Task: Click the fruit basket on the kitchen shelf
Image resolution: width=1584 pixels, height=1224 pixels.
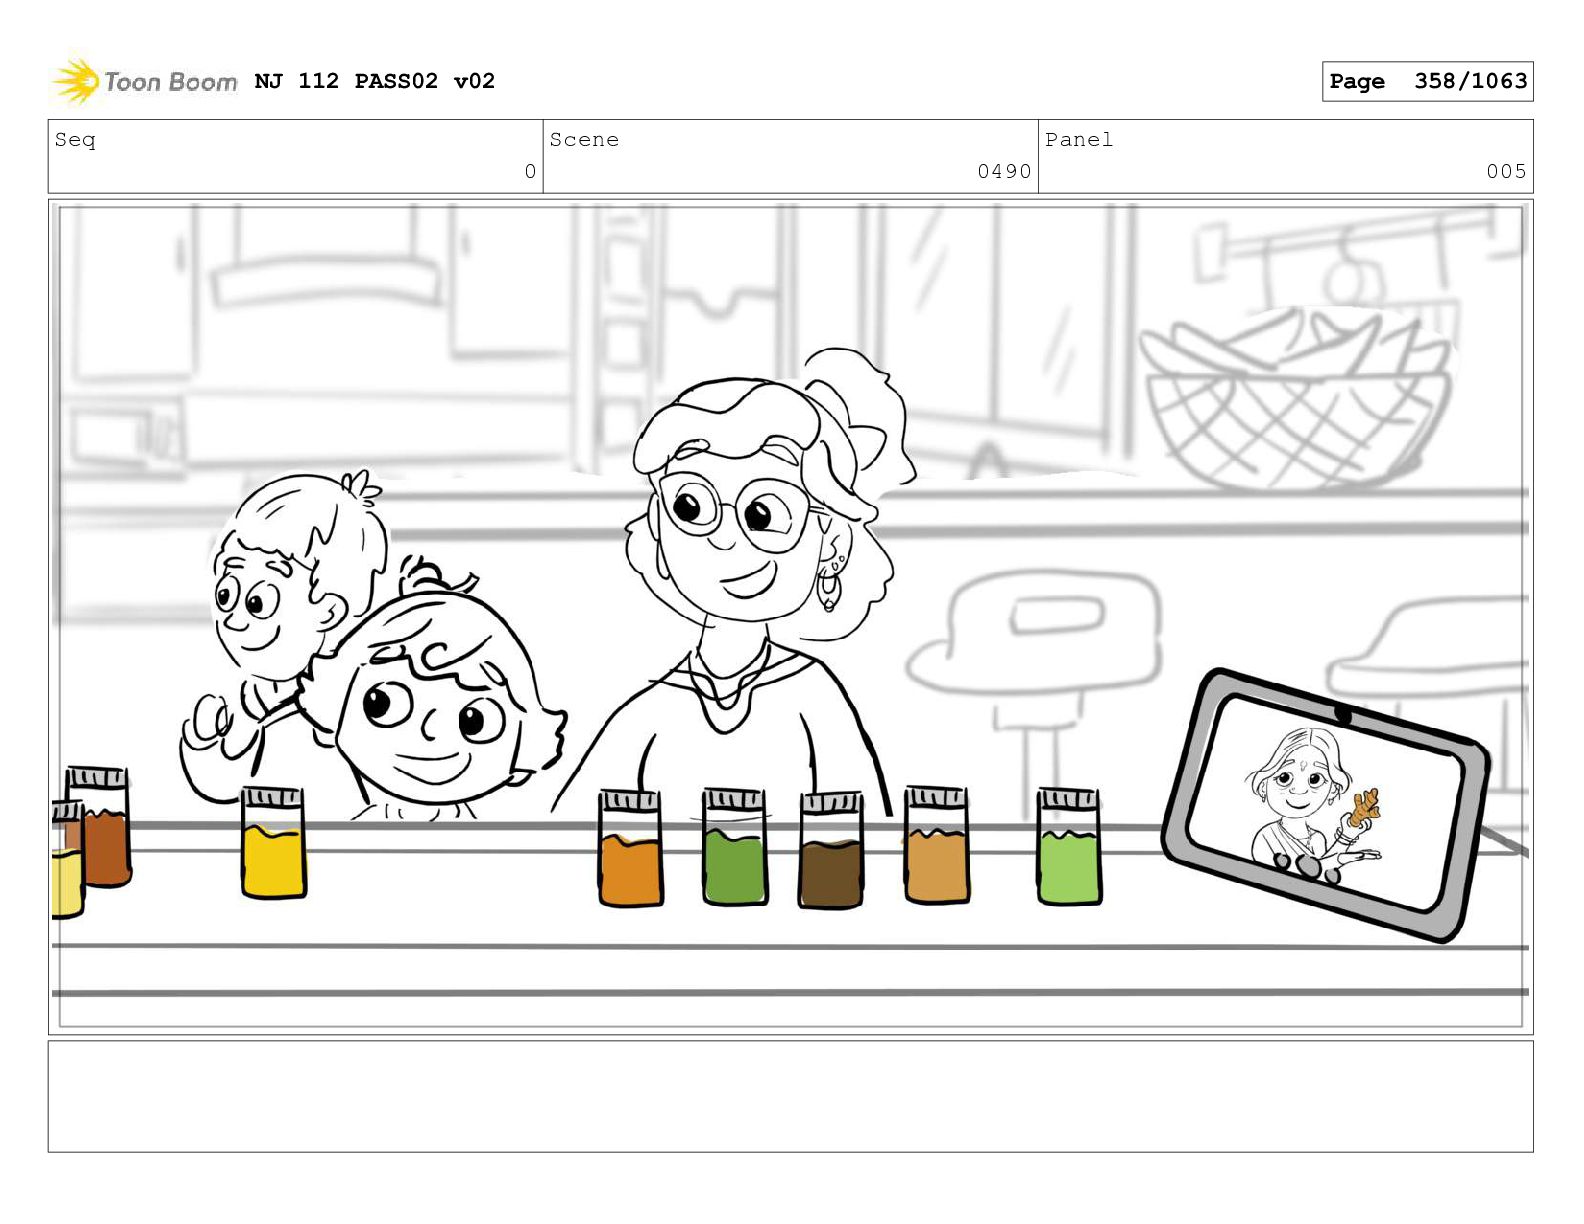Action: point(1297,400)
